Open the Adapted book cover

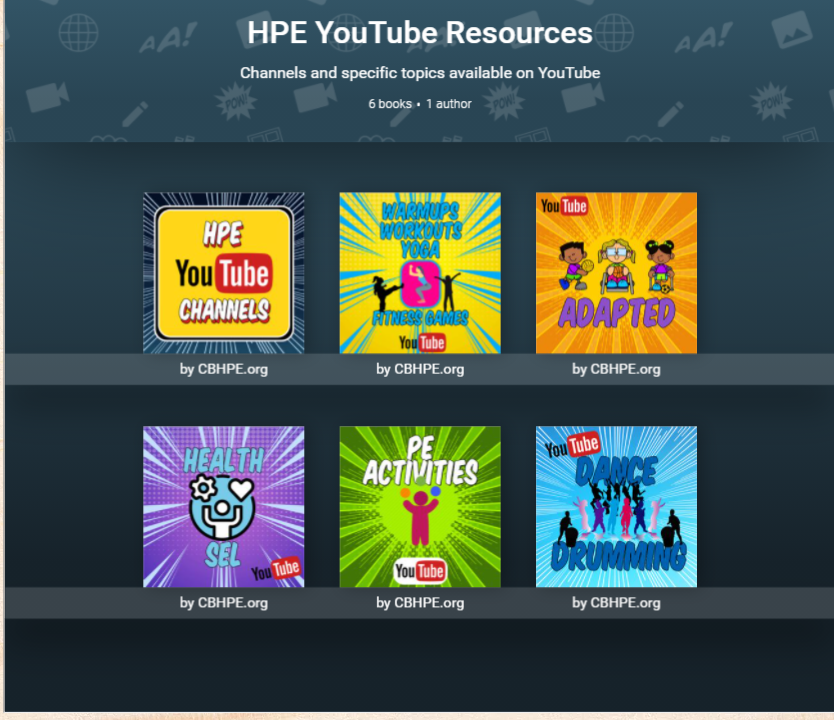point(616,273)
